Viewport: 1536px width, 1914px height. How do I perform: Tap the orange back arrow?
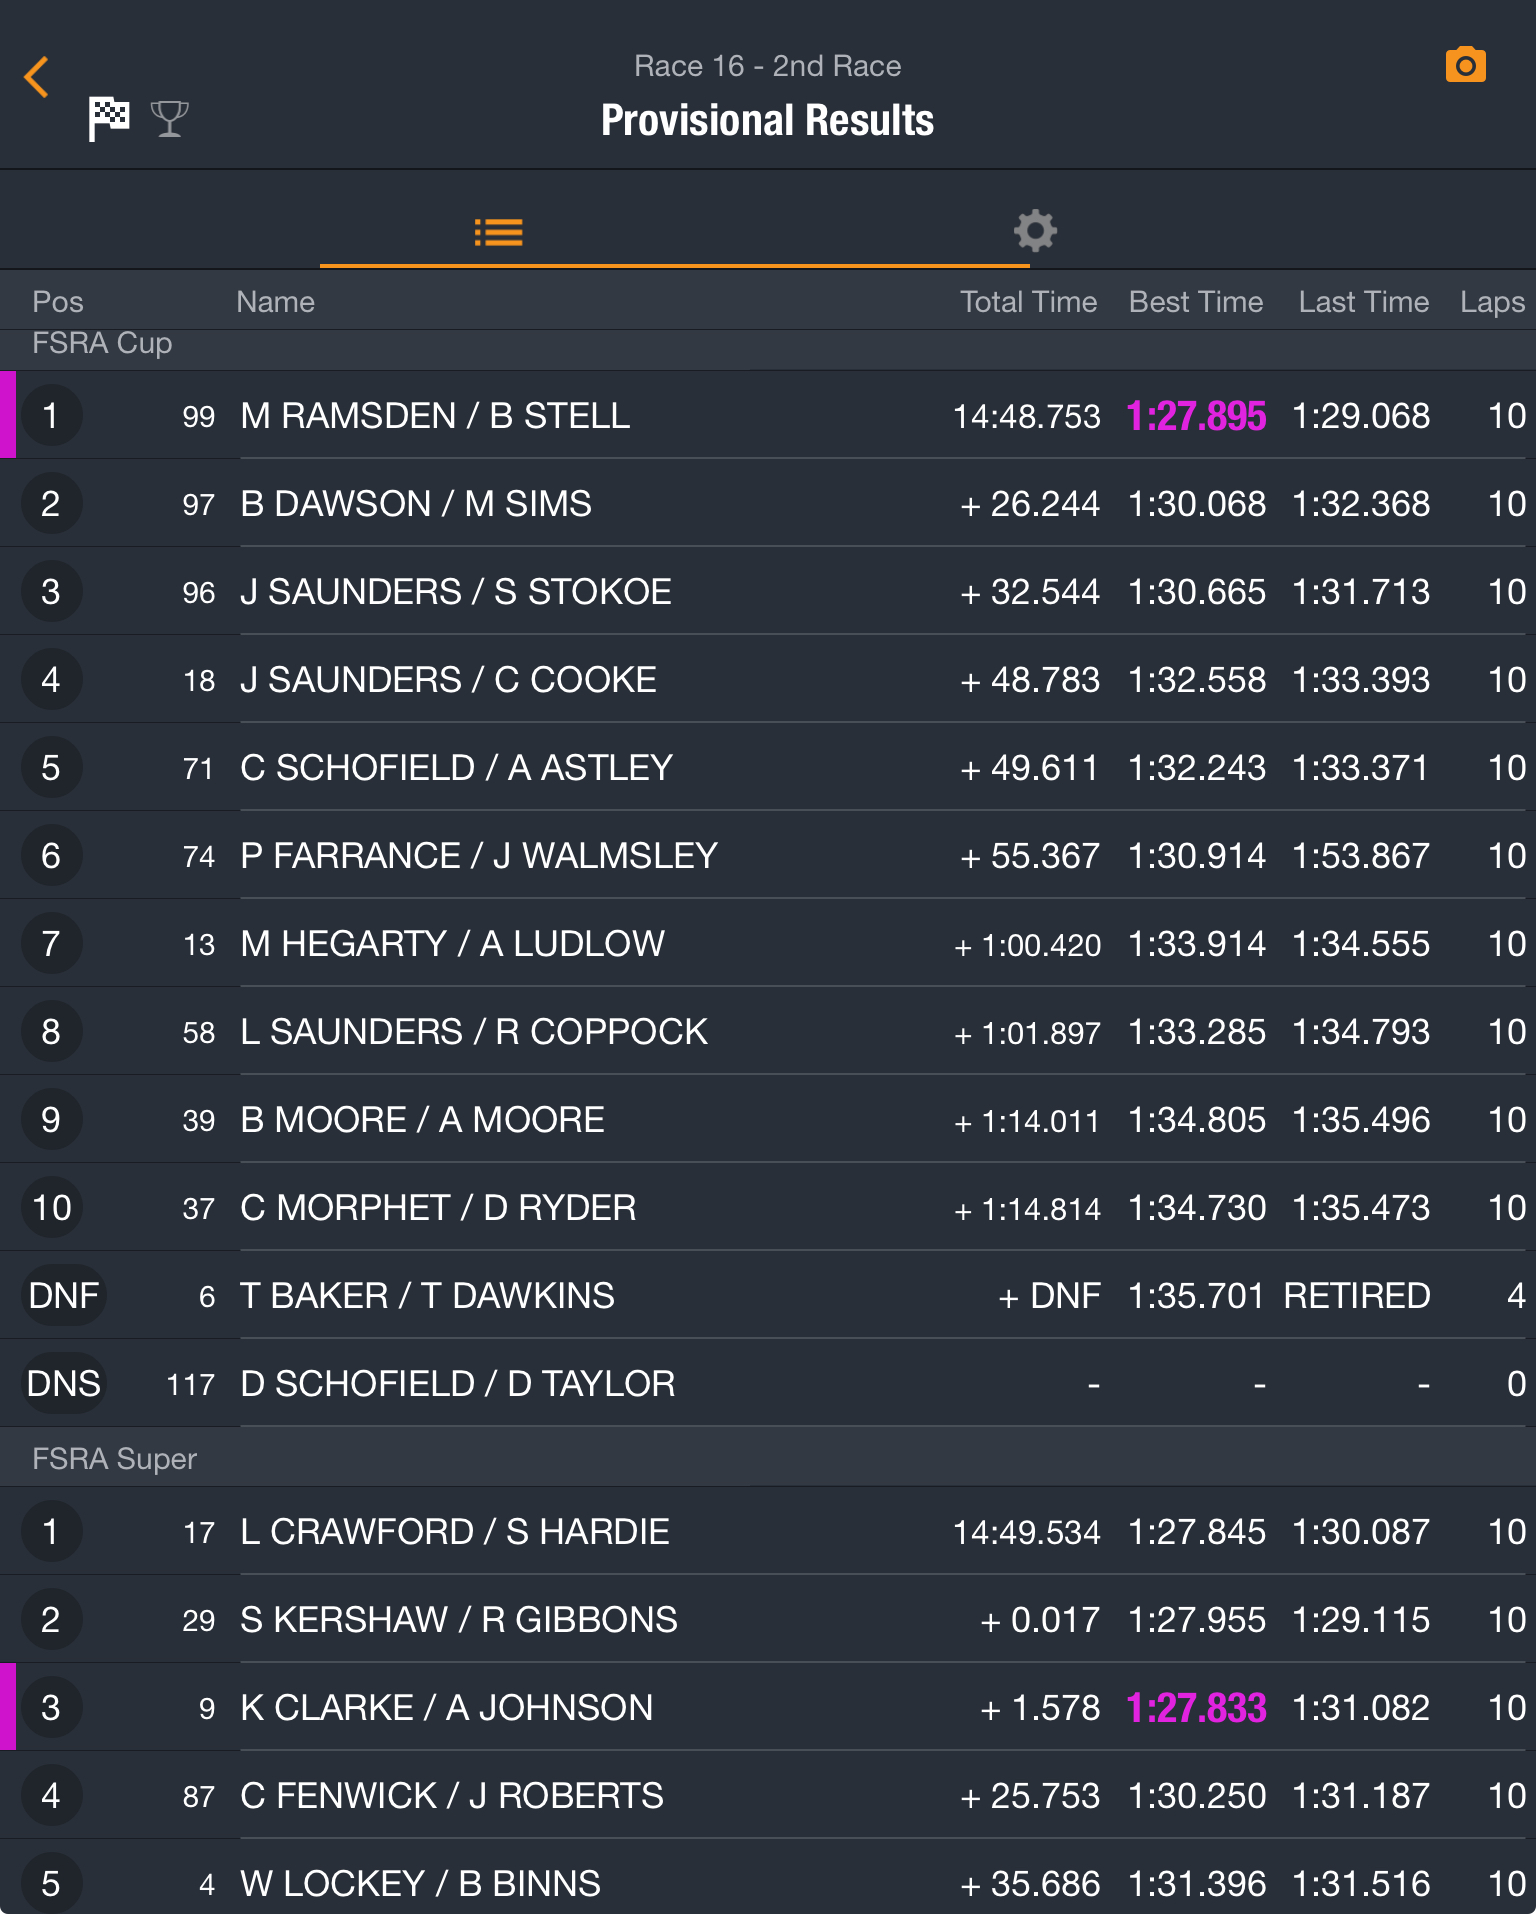tap(37, 77)
